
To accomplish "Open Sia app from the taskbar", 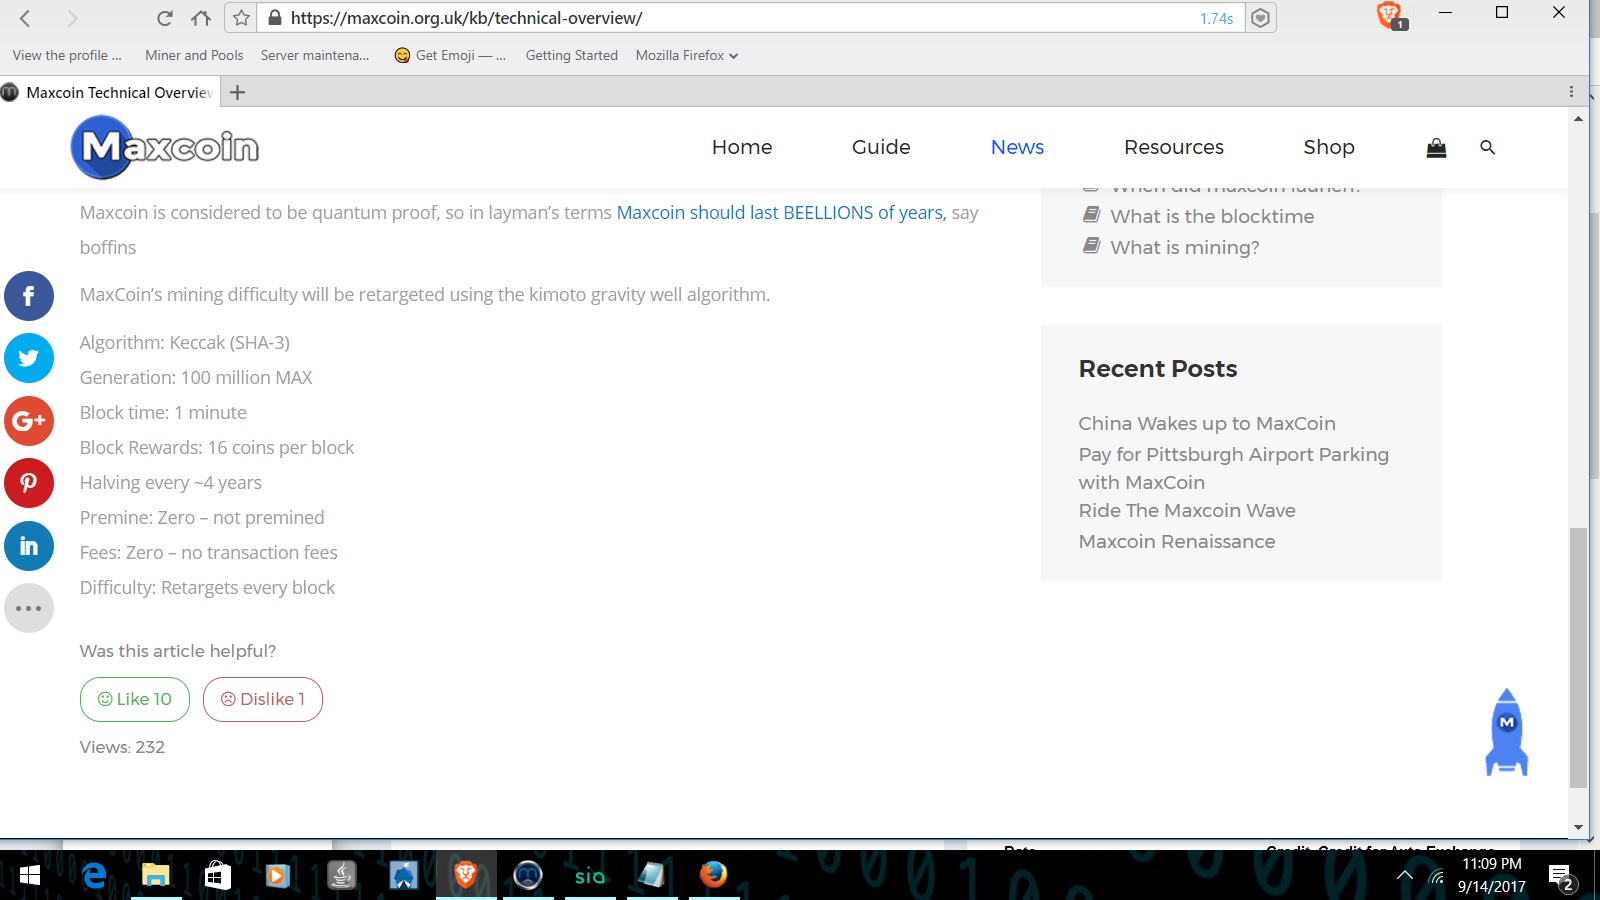I will click(590, 875).
